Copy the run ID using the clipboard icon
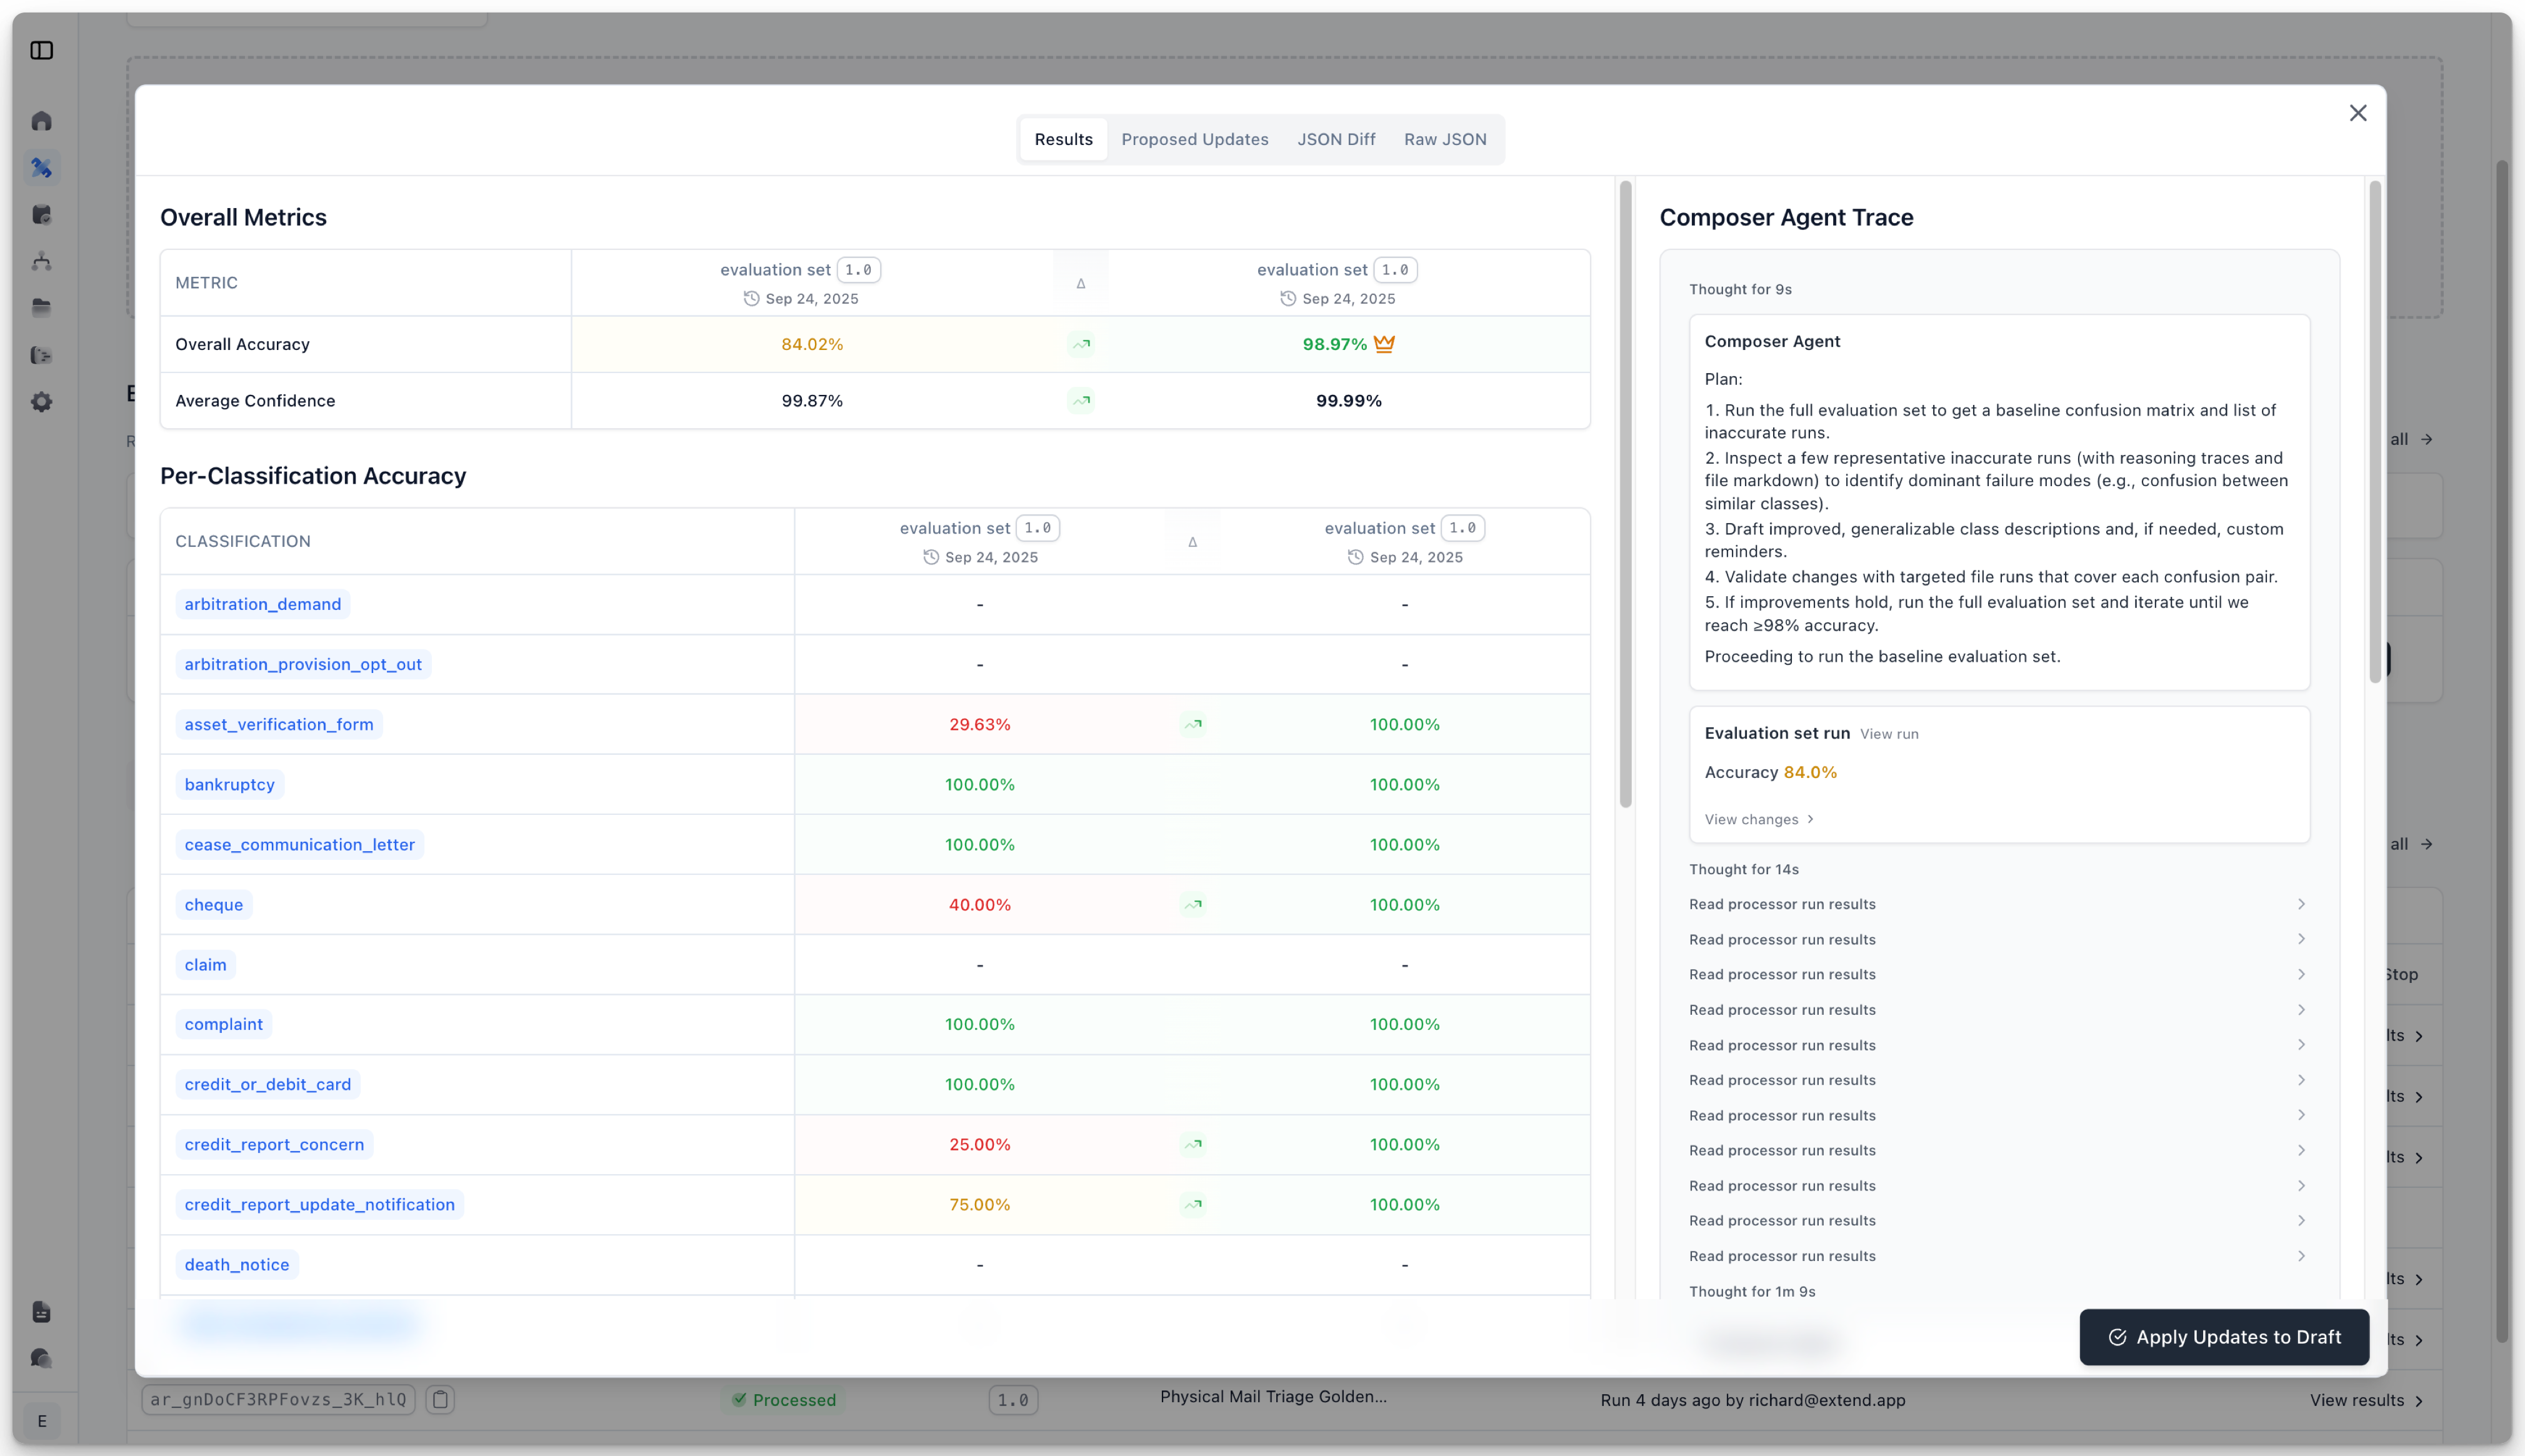This screenshot has height=1456, width=2525. pos(440,1400)
